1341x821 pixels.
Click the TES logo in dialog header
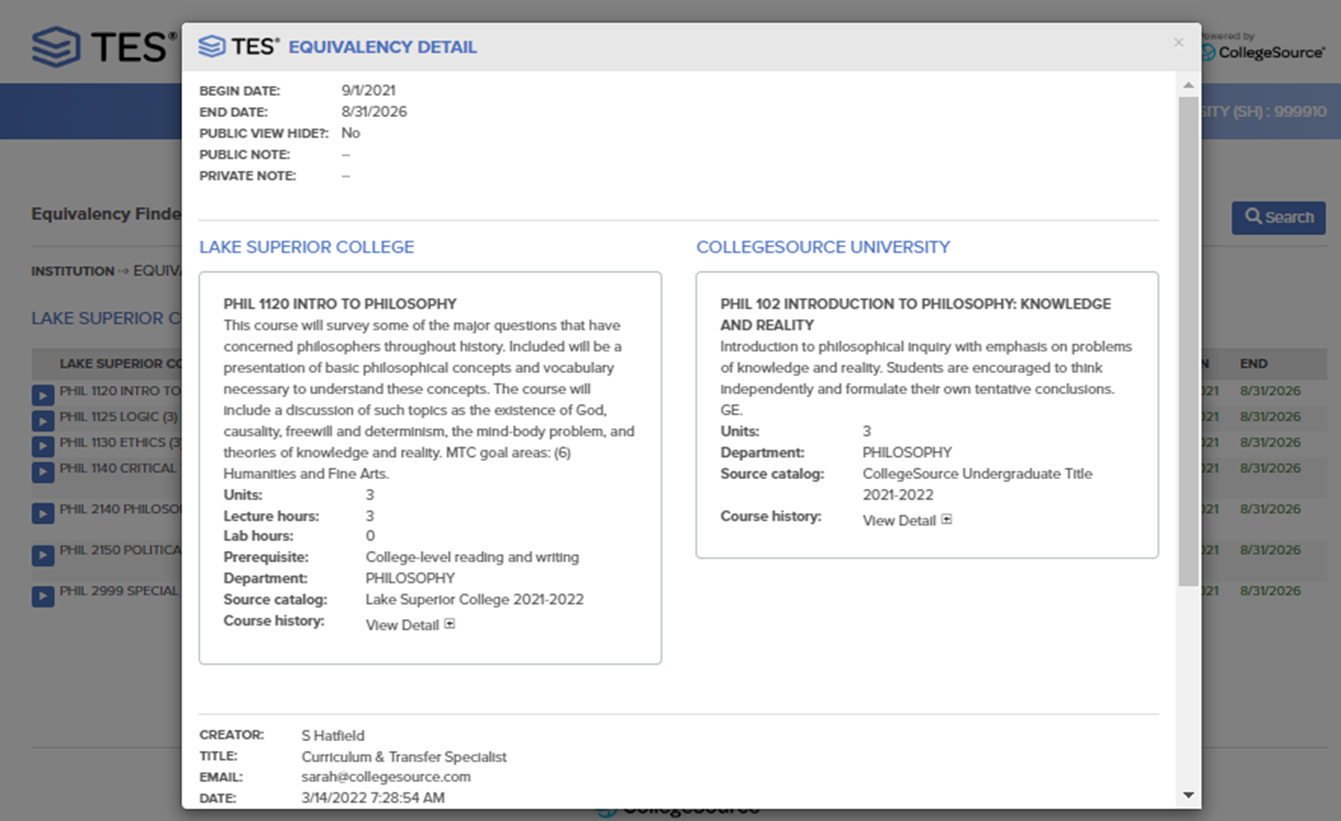(238, 46)
